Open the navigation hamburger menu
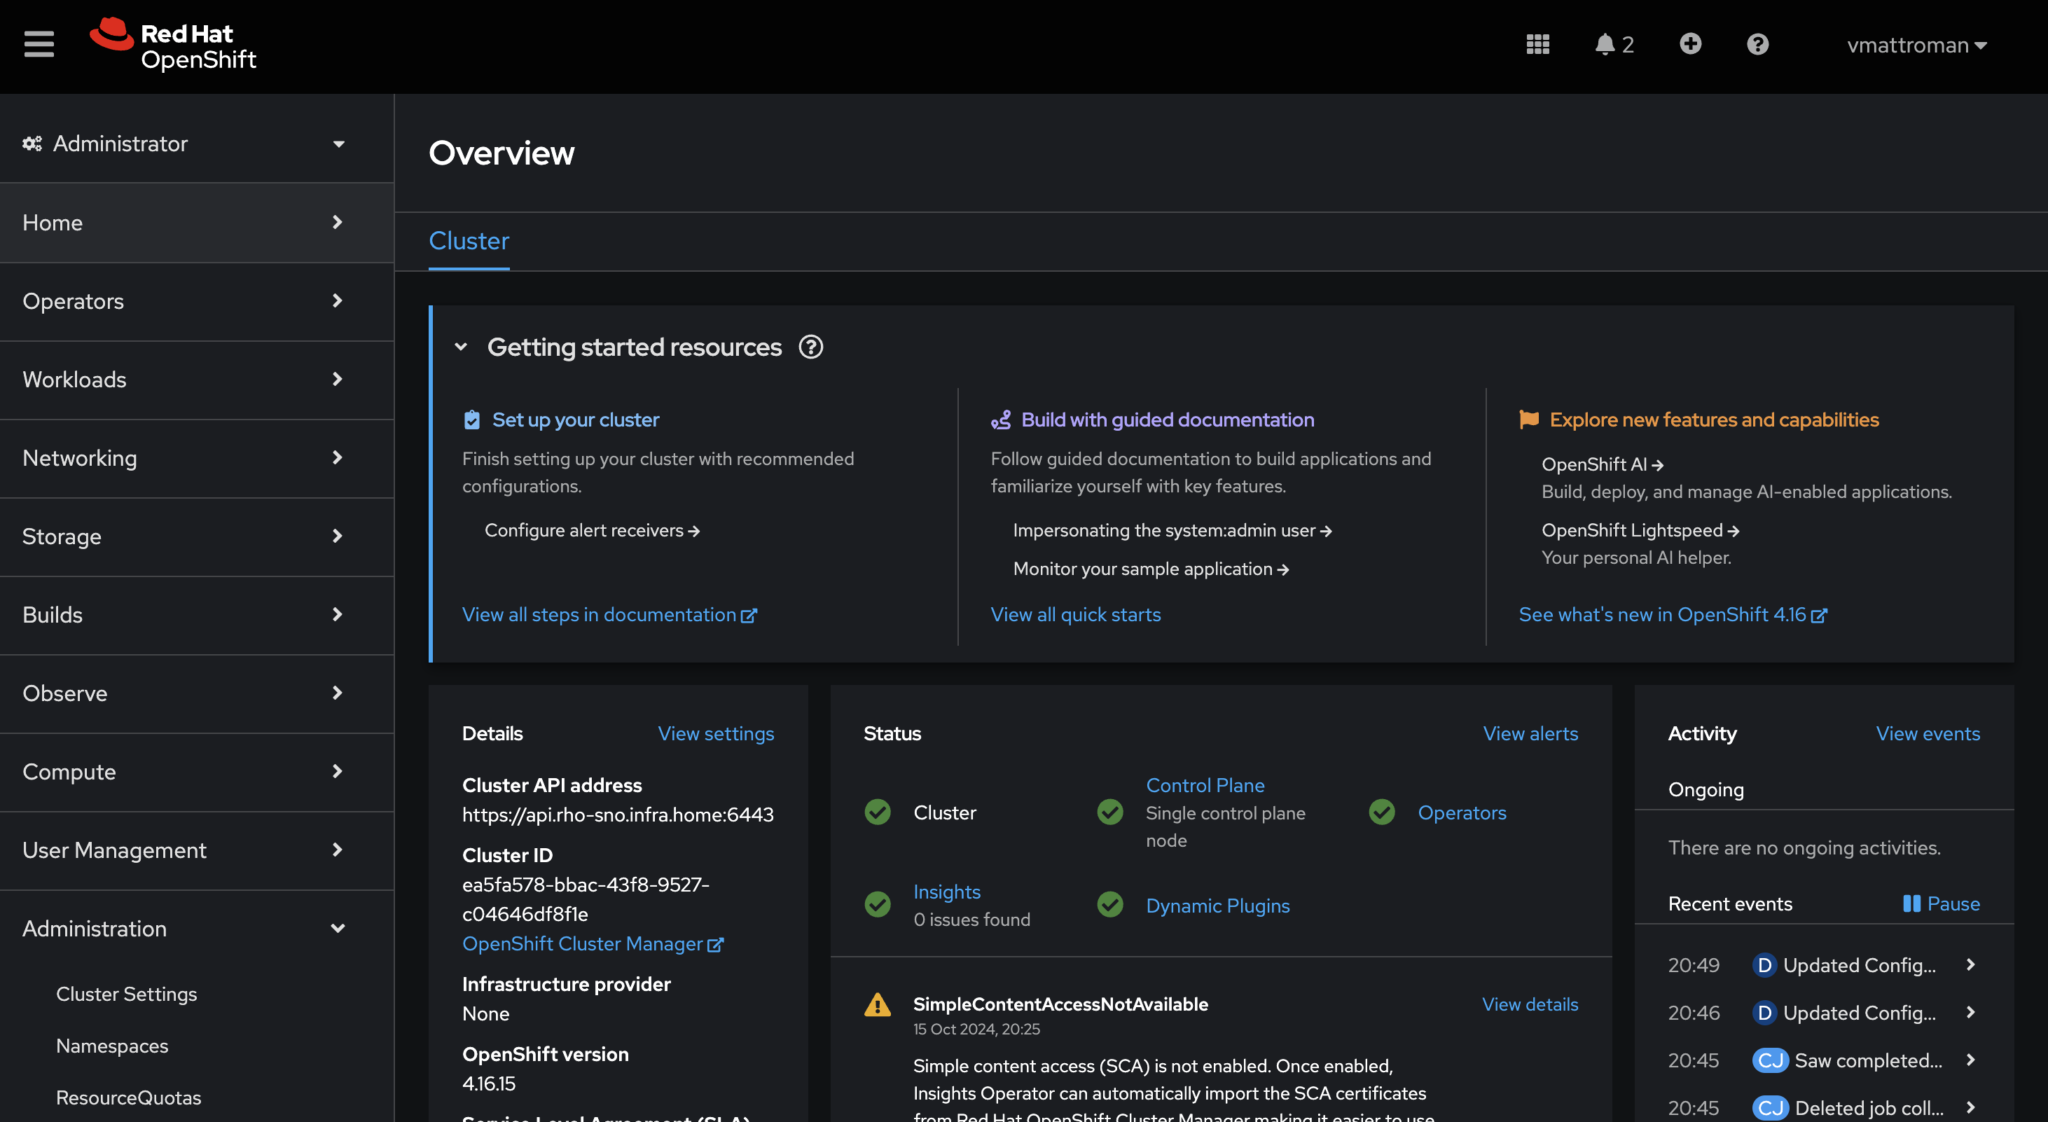This screenshot has height=1122, width=2048. (x=38, y=44)
